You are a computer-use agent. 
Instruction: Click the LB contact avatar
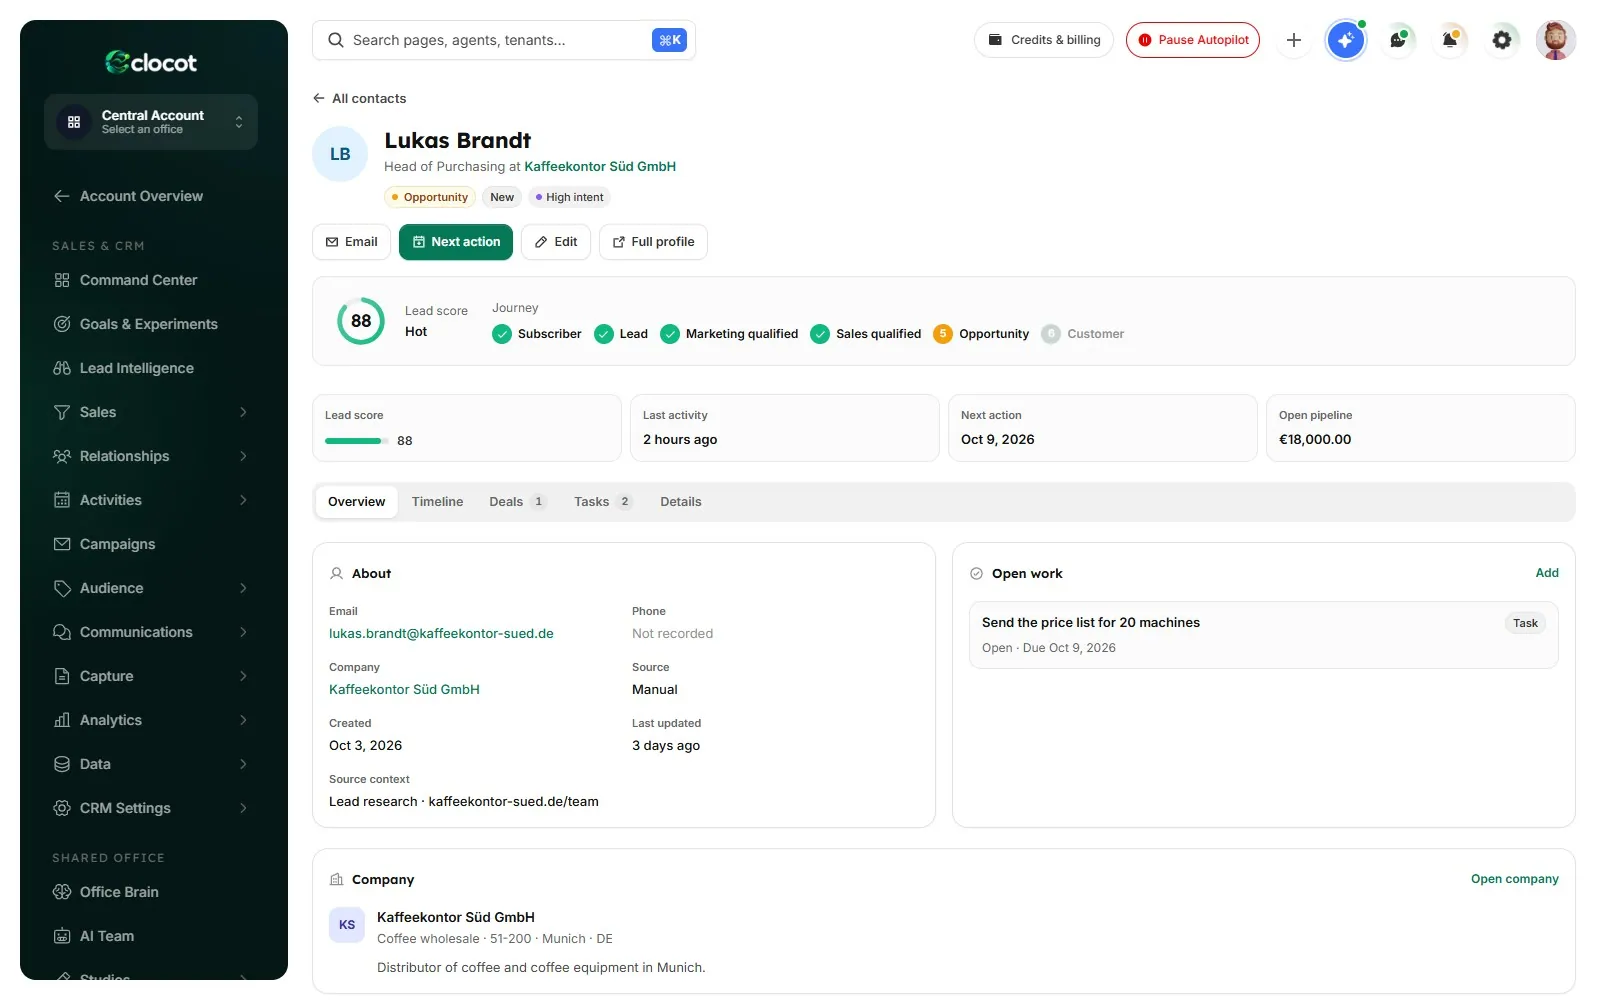(340, 154)
